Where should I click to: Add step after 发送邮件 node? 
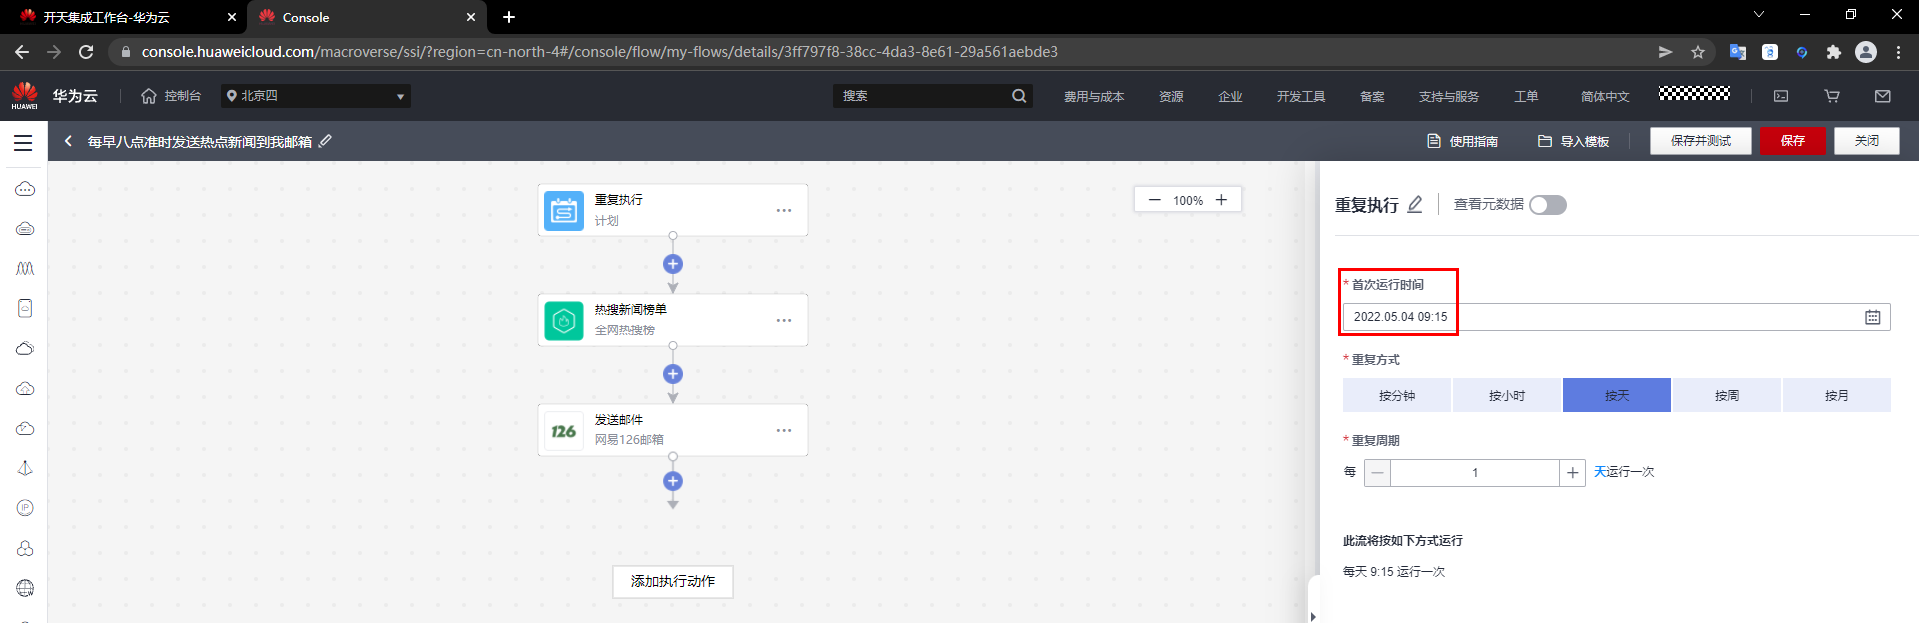[x=673, y=481]
